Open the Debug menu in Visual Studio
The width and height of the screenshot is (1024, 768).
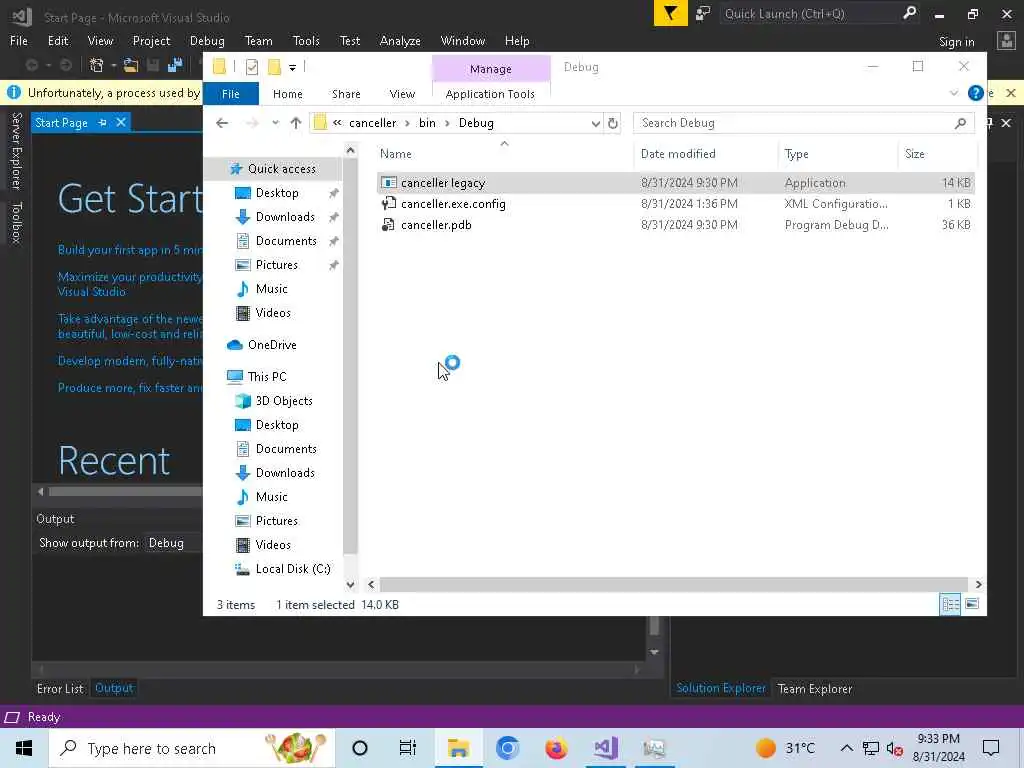[207, 40]
